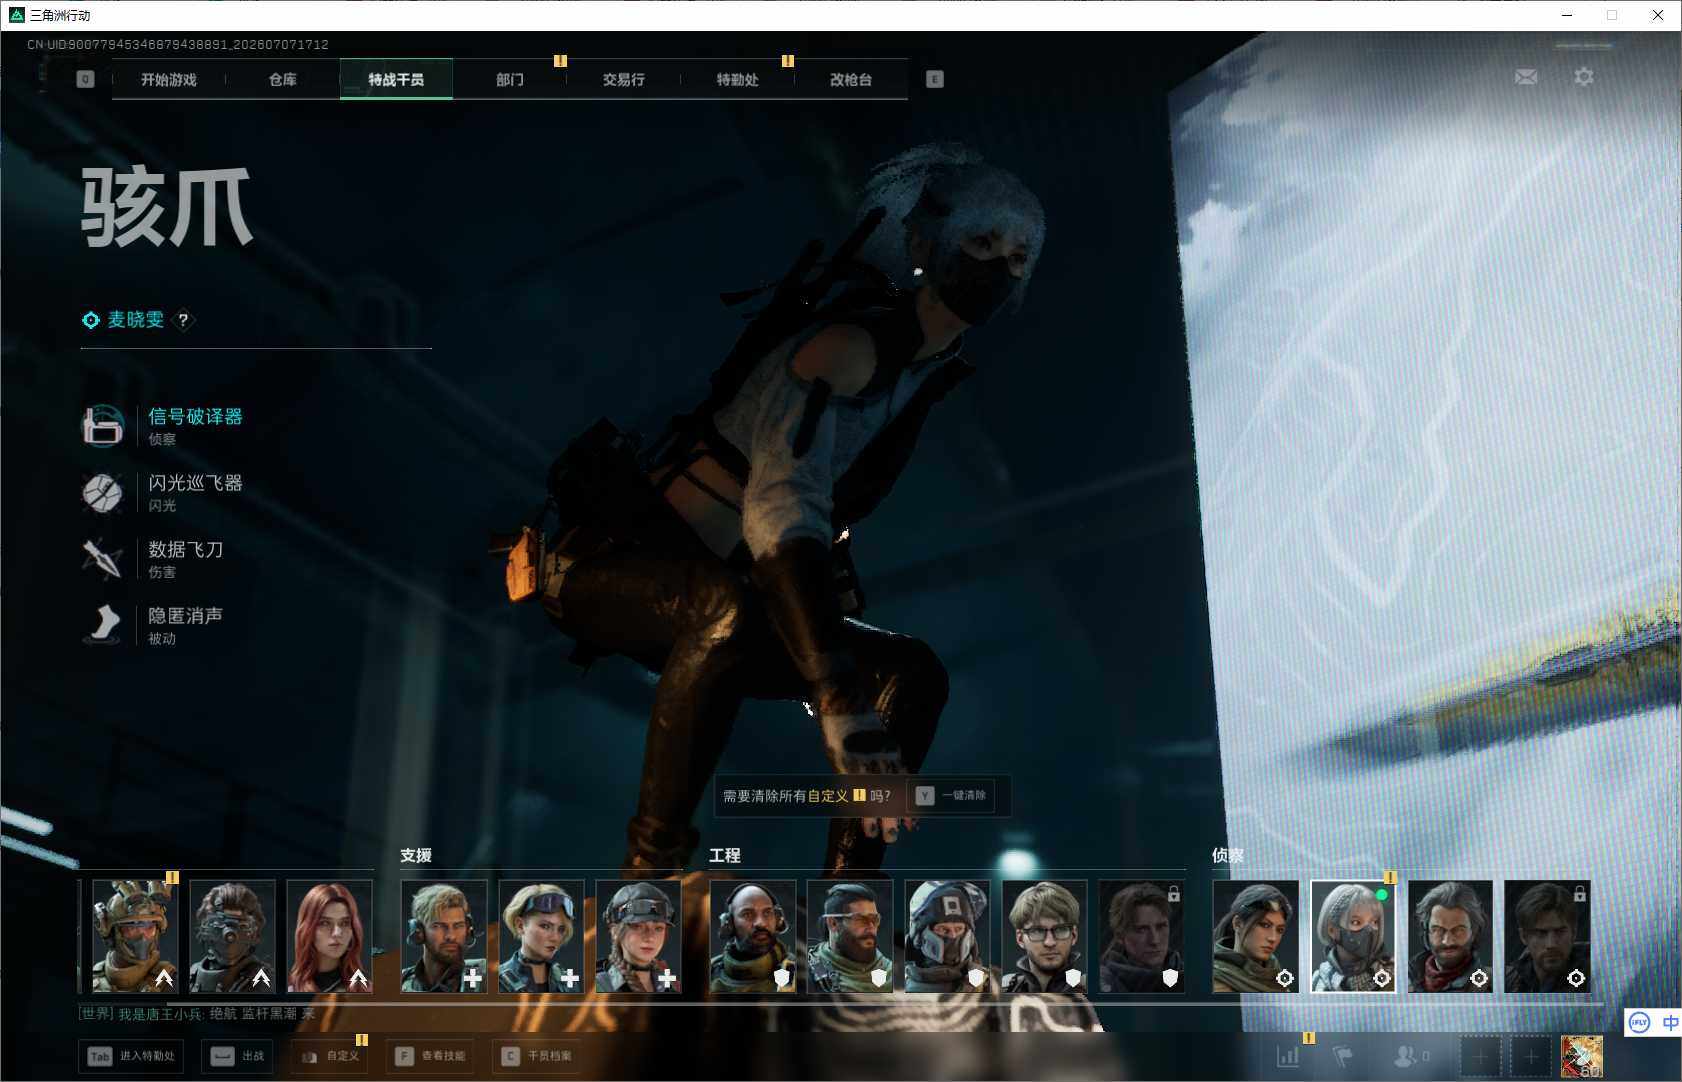Image resolution: width=1682 pixels, height=1082 pixels.
Task: Toggle the 中 input language indicator
Action: [x=1670, y=1022]
